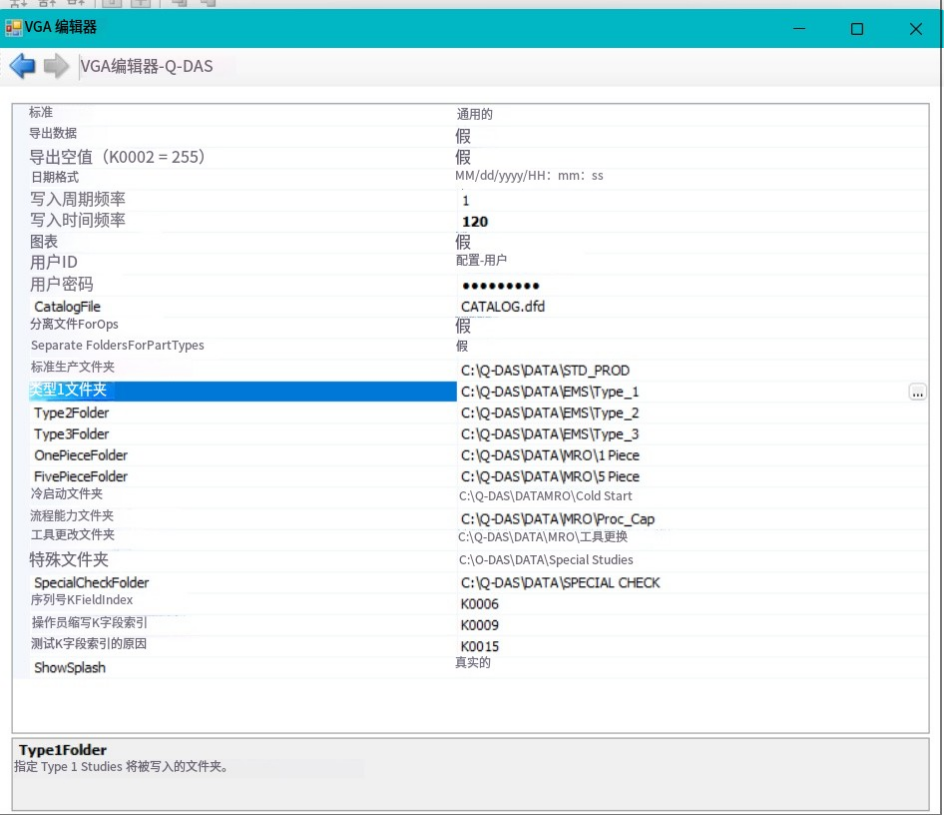This screenshot has height=816, width=944.
Task: Click the 假 value of Separate FoldersForPartTypes
Action: [x=462, y=346]
